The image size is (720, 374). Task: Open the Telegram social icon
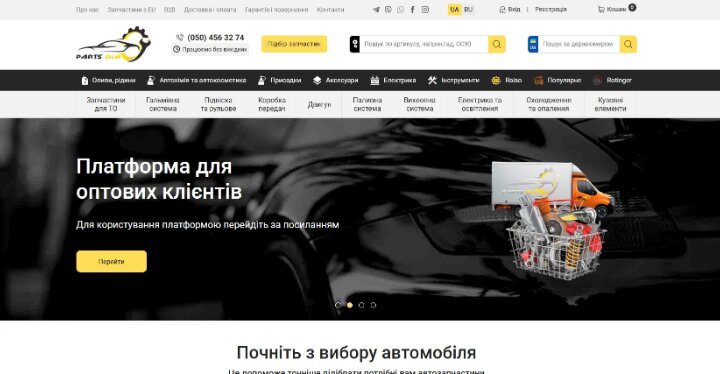click(376, 10)
